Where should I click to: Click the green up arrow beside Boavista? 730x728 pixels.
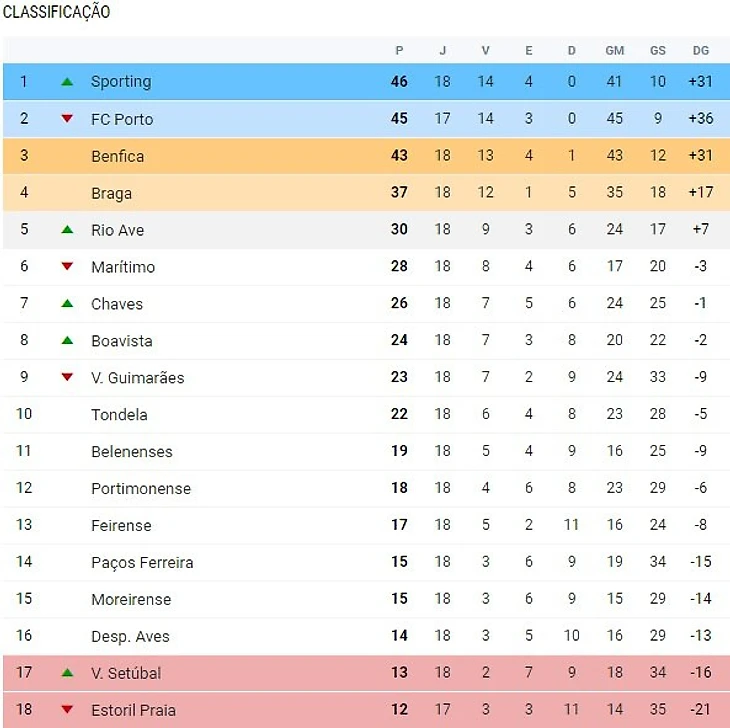click(x=67, y=341)
